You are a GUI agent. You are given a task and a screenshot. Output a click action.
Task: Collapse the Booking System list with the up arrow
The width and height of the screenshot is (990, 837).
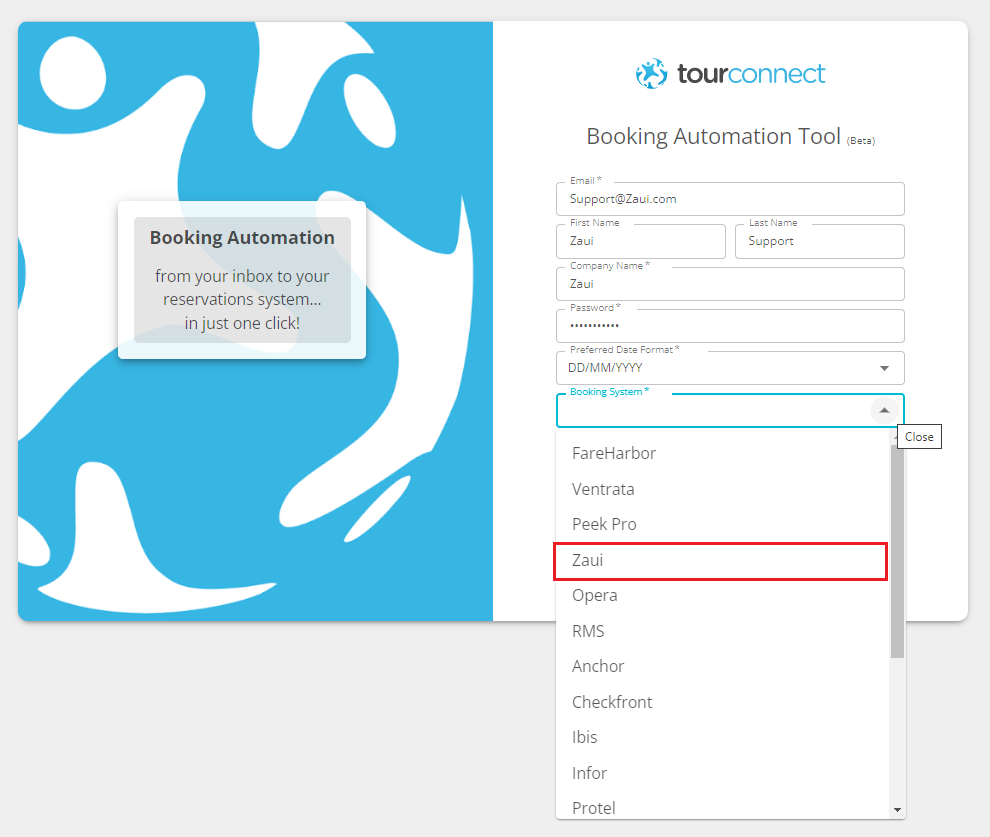tap(884, 410)
